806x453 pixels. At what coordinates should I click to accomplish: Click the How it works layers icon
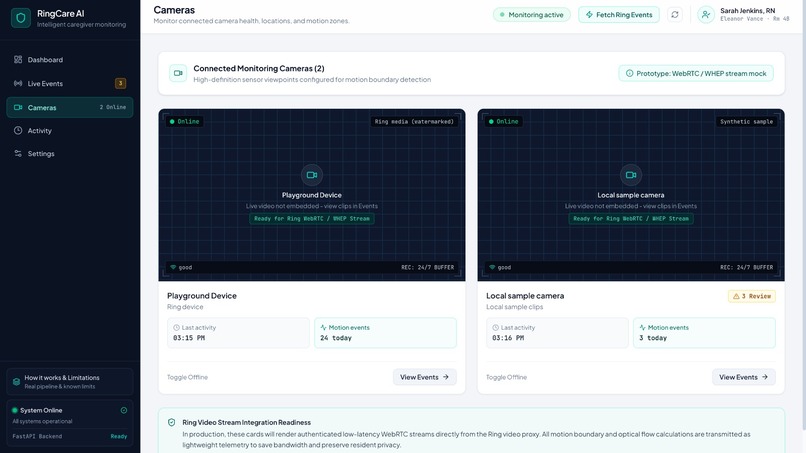16,382
